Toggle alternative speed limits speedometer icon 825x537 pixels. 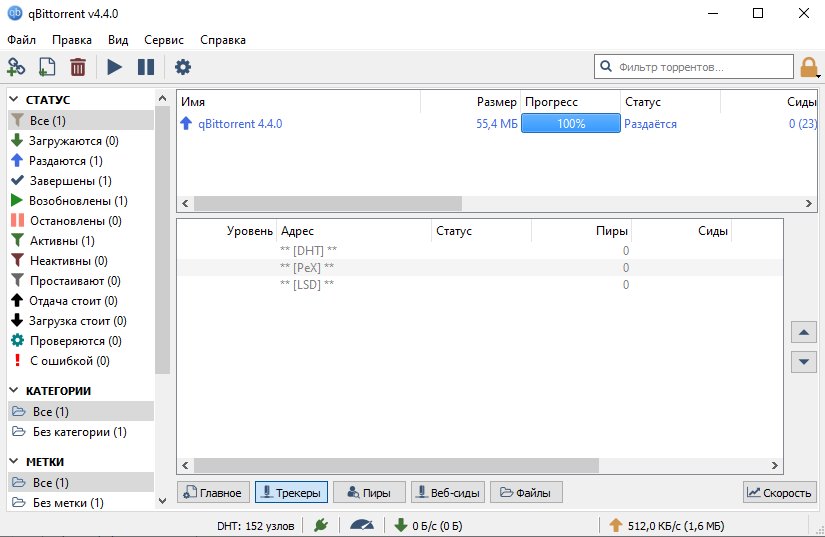pos(360,525)
